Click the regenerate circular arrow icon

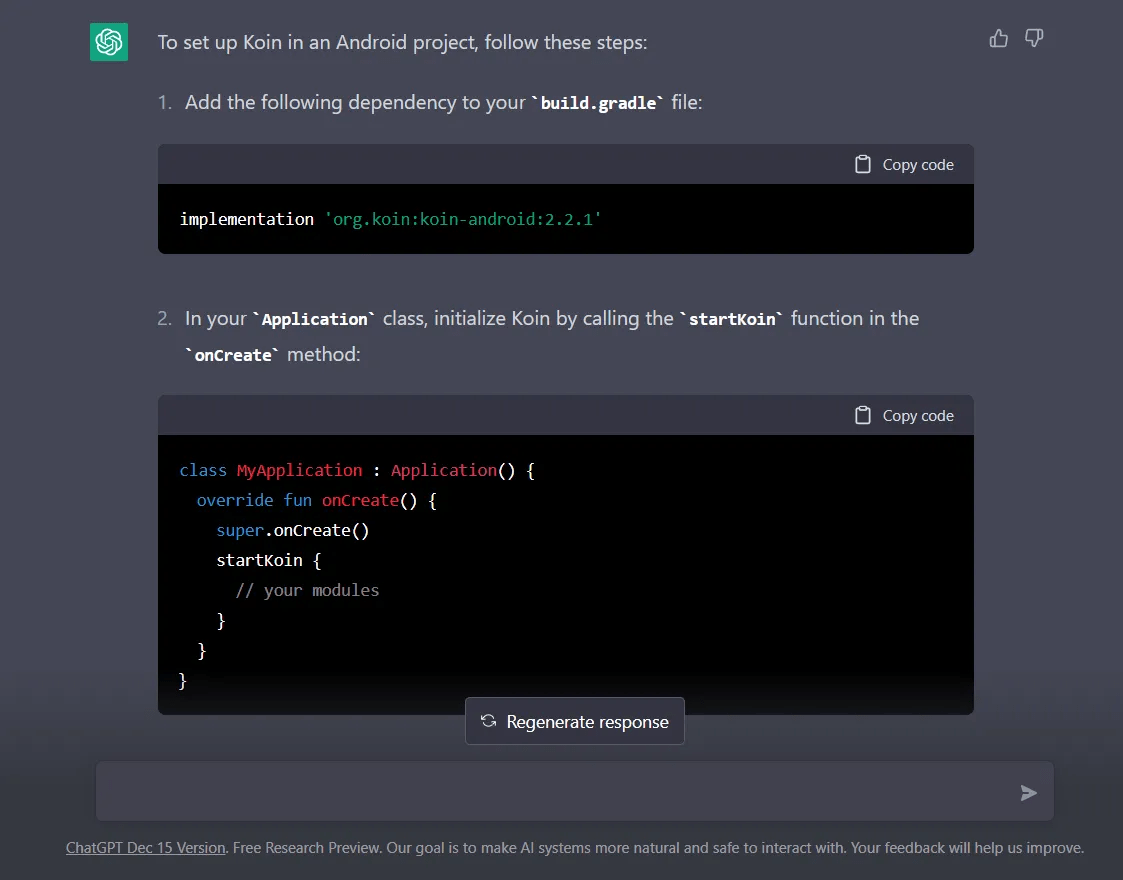(488, 721)
